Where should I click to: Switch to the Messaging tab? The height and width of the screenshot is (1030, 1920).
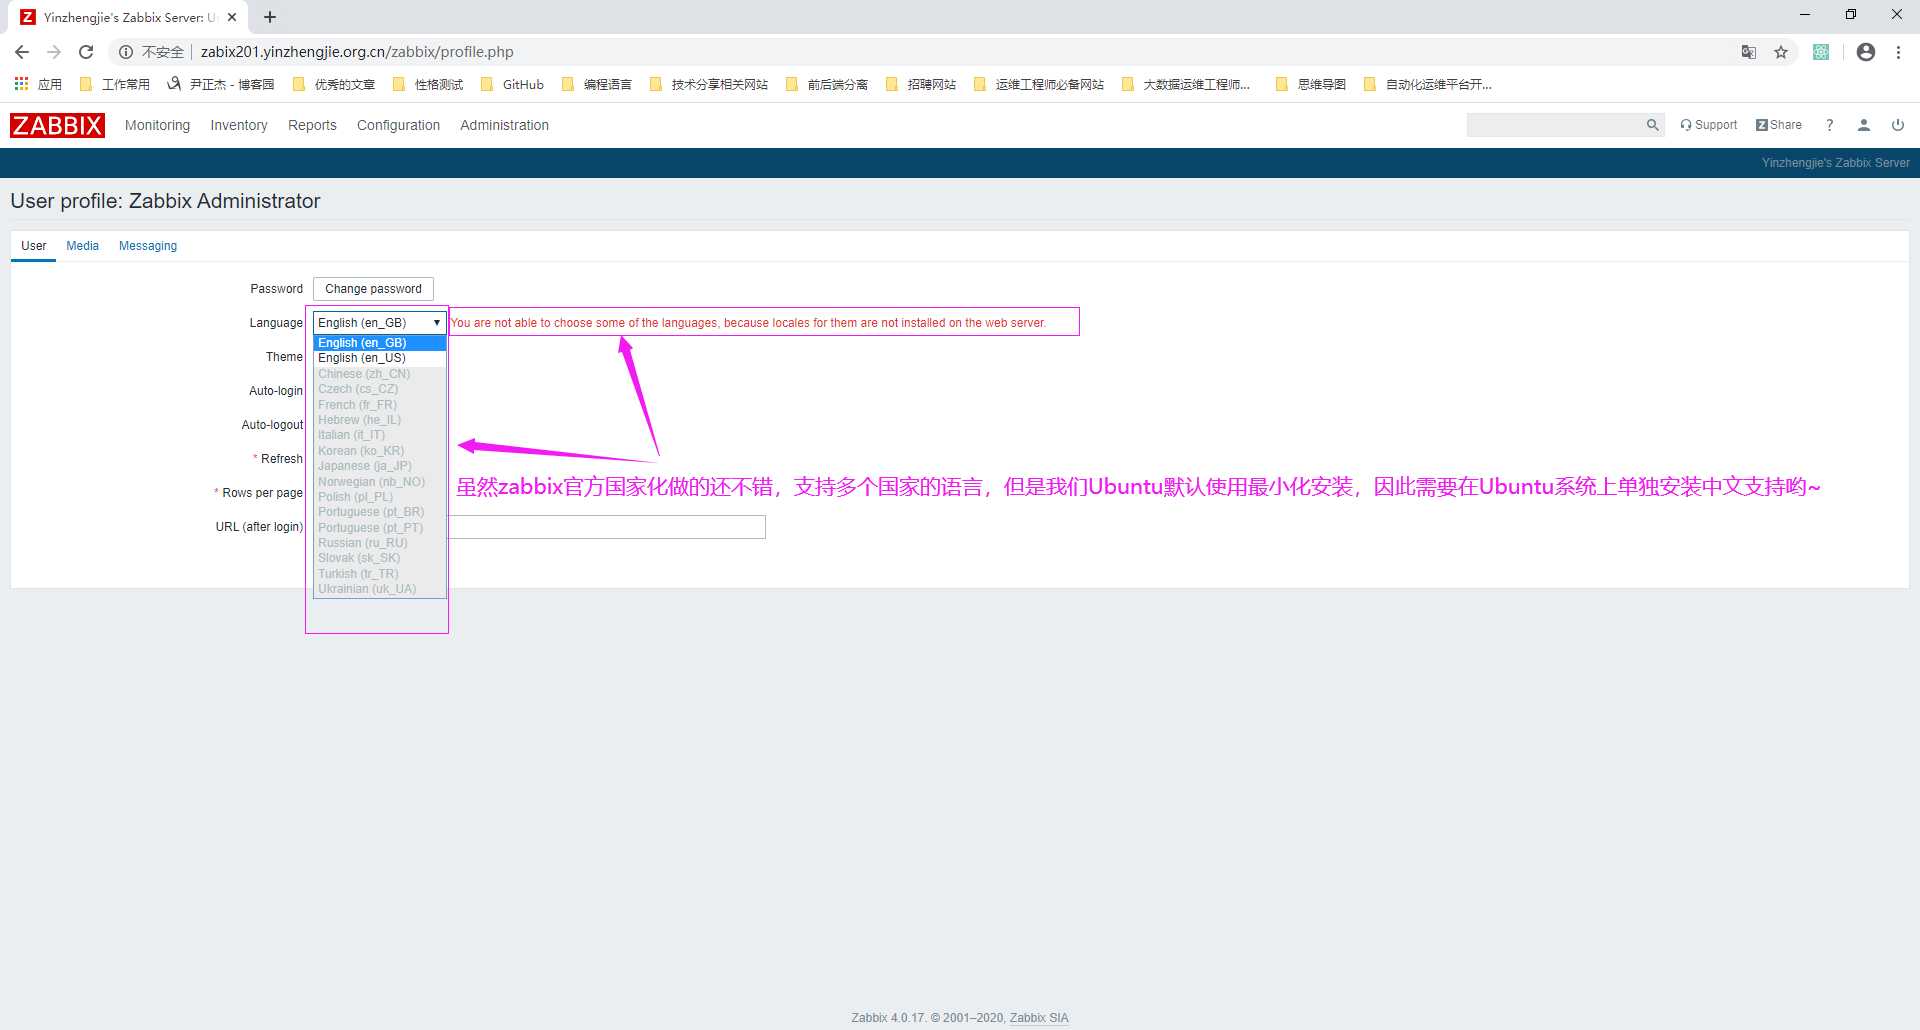click(148, 246)
